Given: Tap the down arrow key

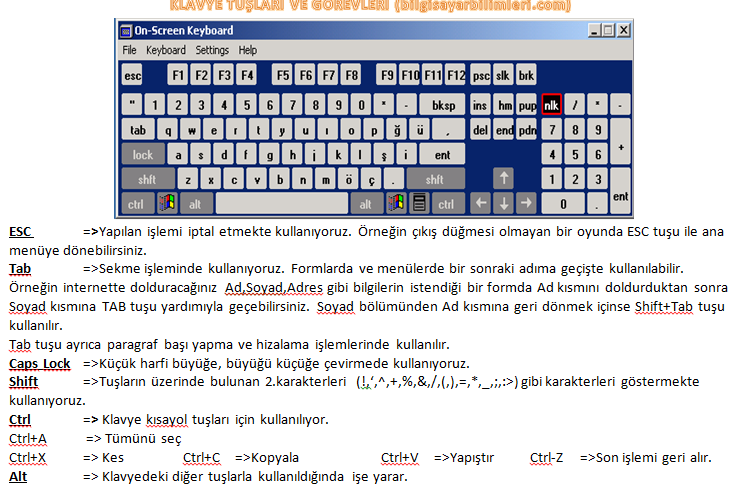Looking at the screenshot, I should 503,203.
